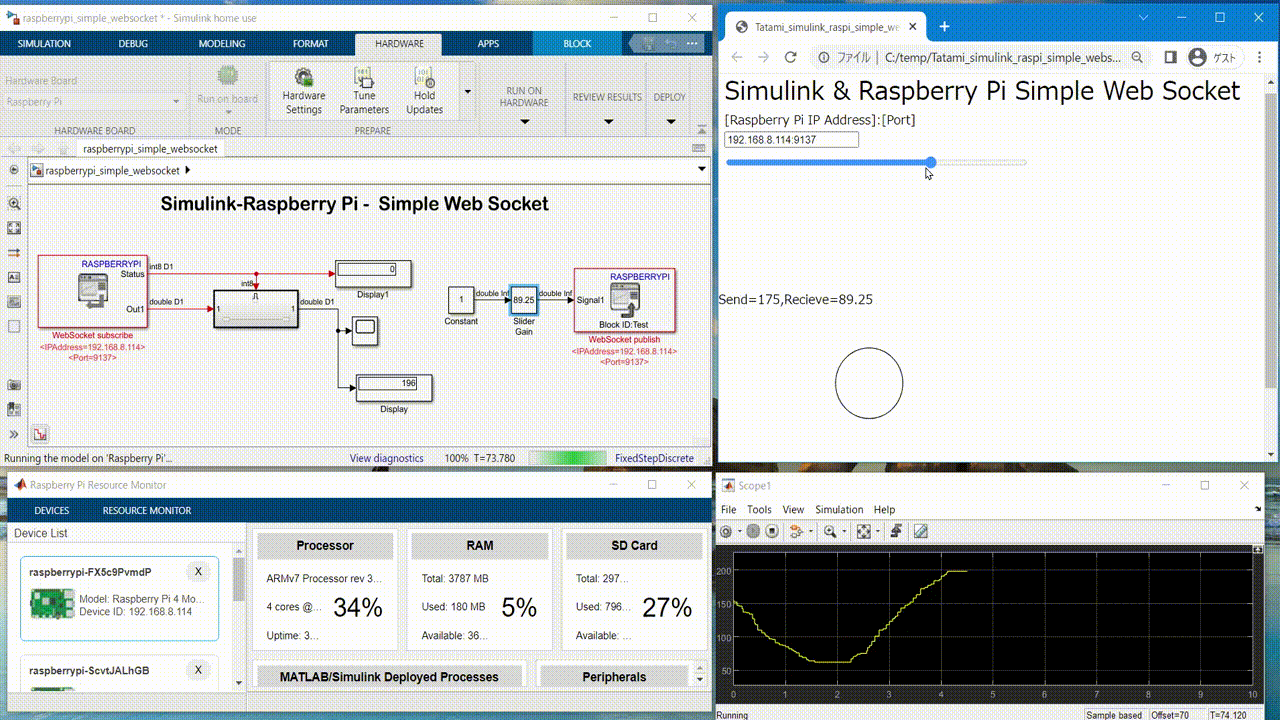Click Scope cursor measurements icon

(921, 531)
